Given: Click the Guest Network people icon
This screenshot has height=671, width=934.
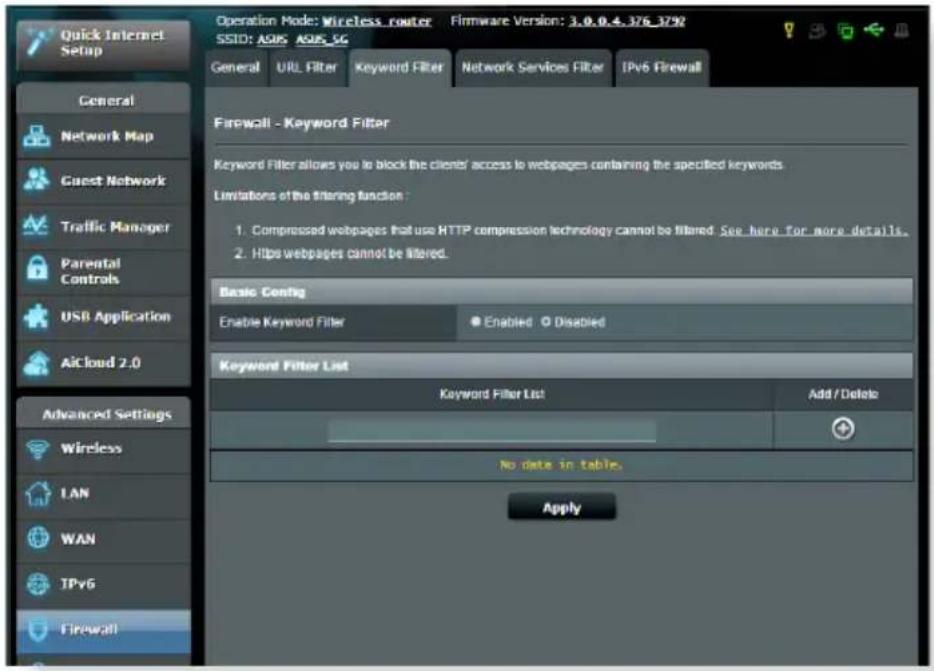Looking at the screenshot, I should click(x=37, y=180).
